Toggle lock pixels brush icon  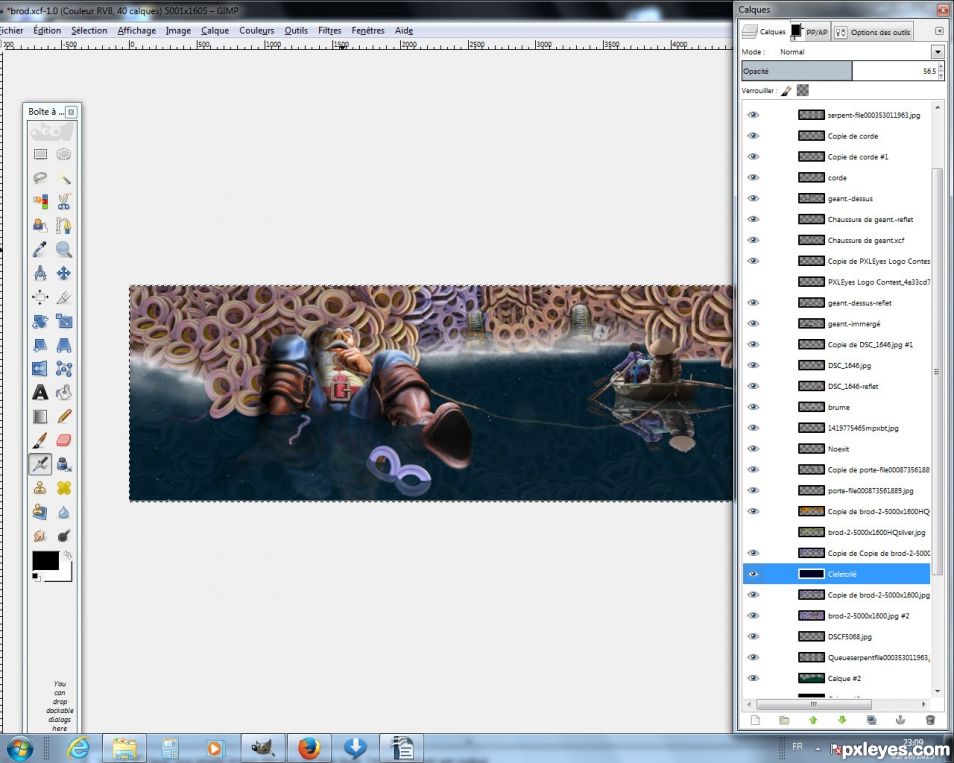click(x=787, y=91)
